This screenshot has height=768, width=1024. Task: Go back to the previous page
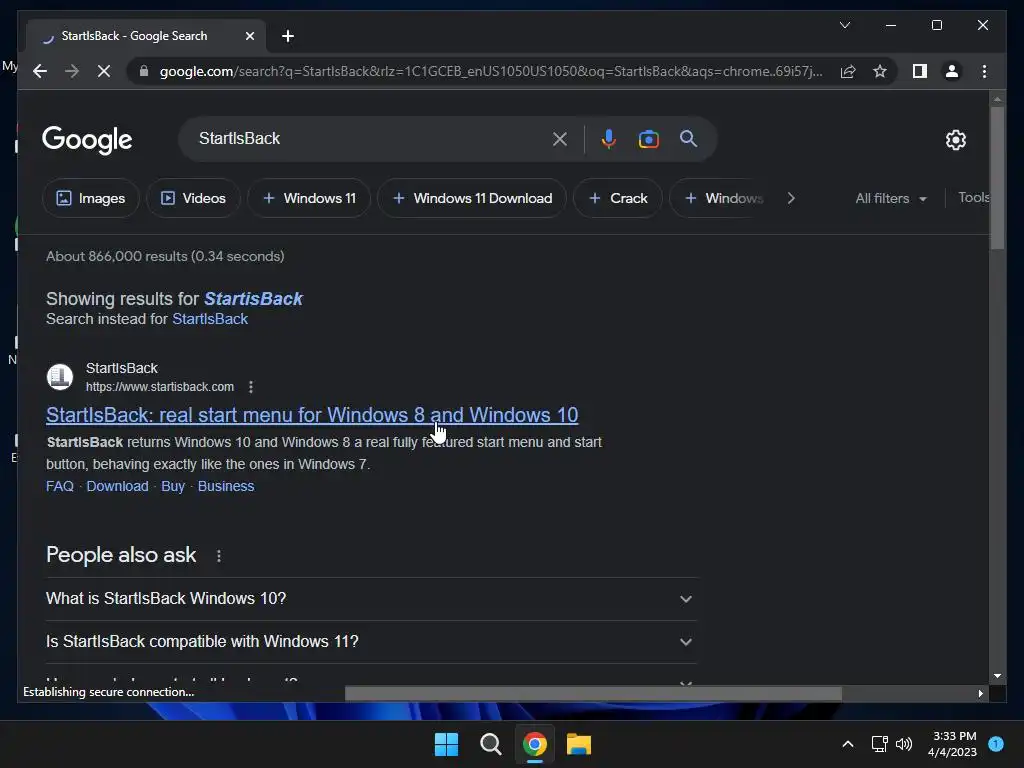pyautogui.click(x=40, y=71)
